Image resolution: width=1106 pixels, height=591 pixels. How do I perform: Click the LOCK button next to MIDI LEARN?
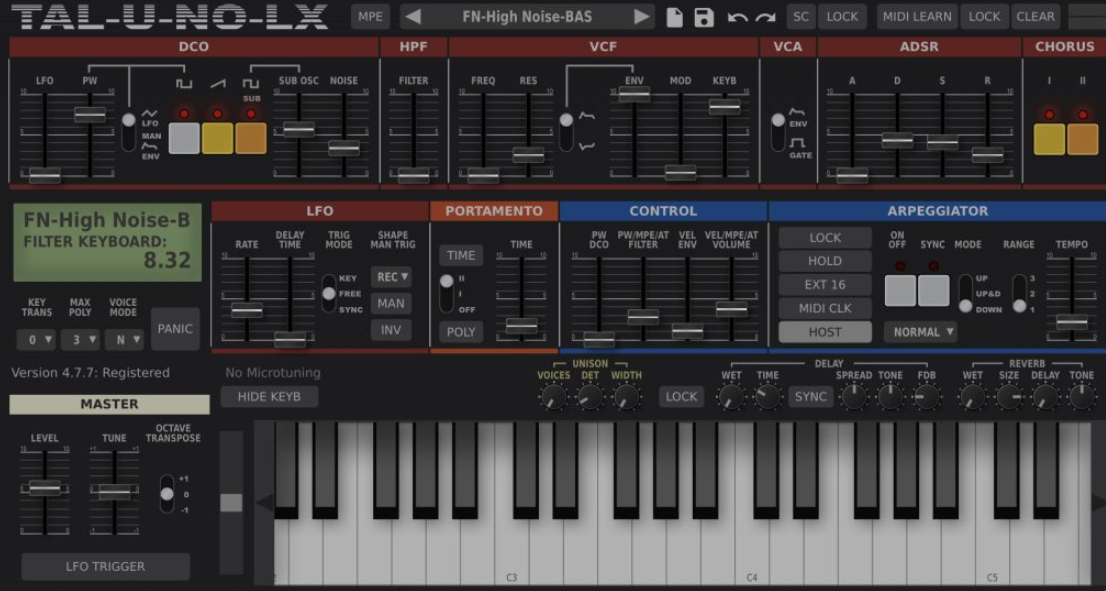[x=984, y=17]
